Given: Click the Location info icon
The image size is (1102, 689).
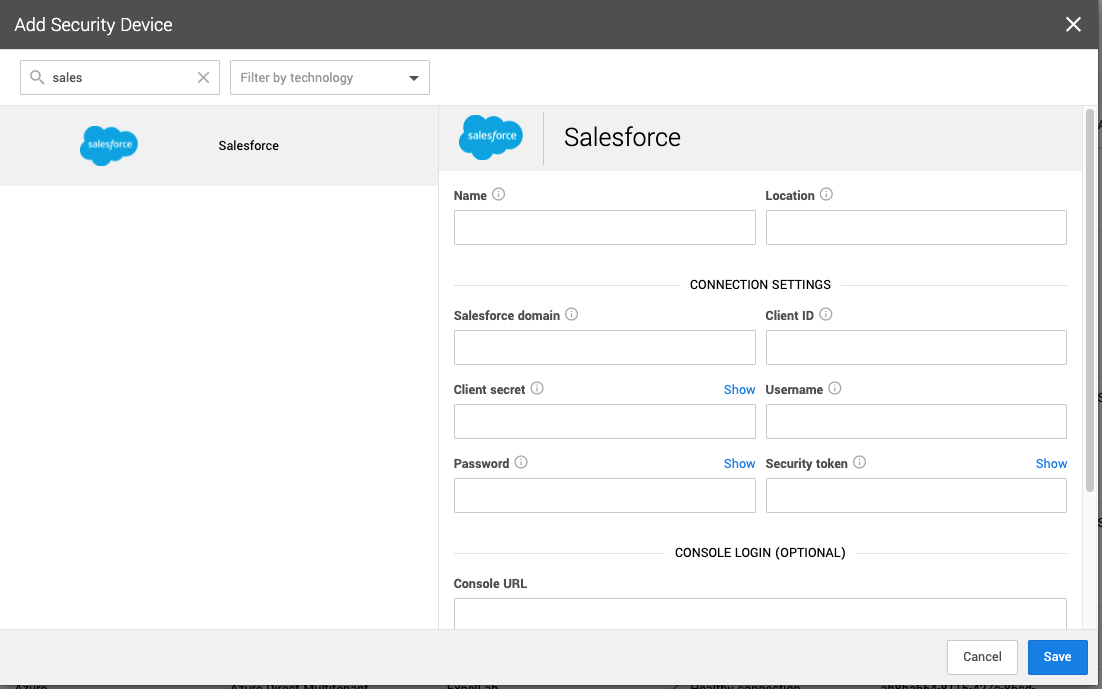Looking at the screenshot, I should (826, 194).
